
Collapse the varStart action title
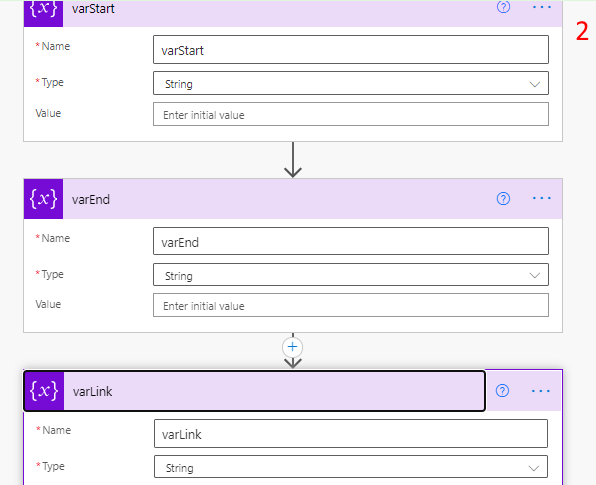93,9
